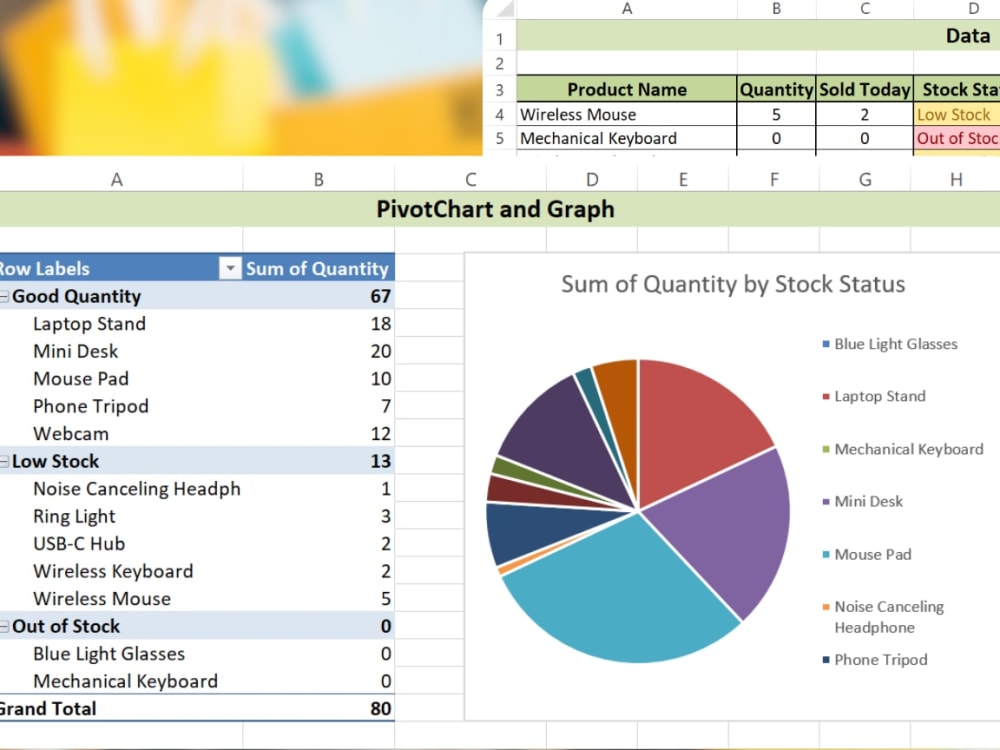1000x750 pixels.
Task: Click the Noise Canceling Headphone legend entry
Action: (883, 617)
